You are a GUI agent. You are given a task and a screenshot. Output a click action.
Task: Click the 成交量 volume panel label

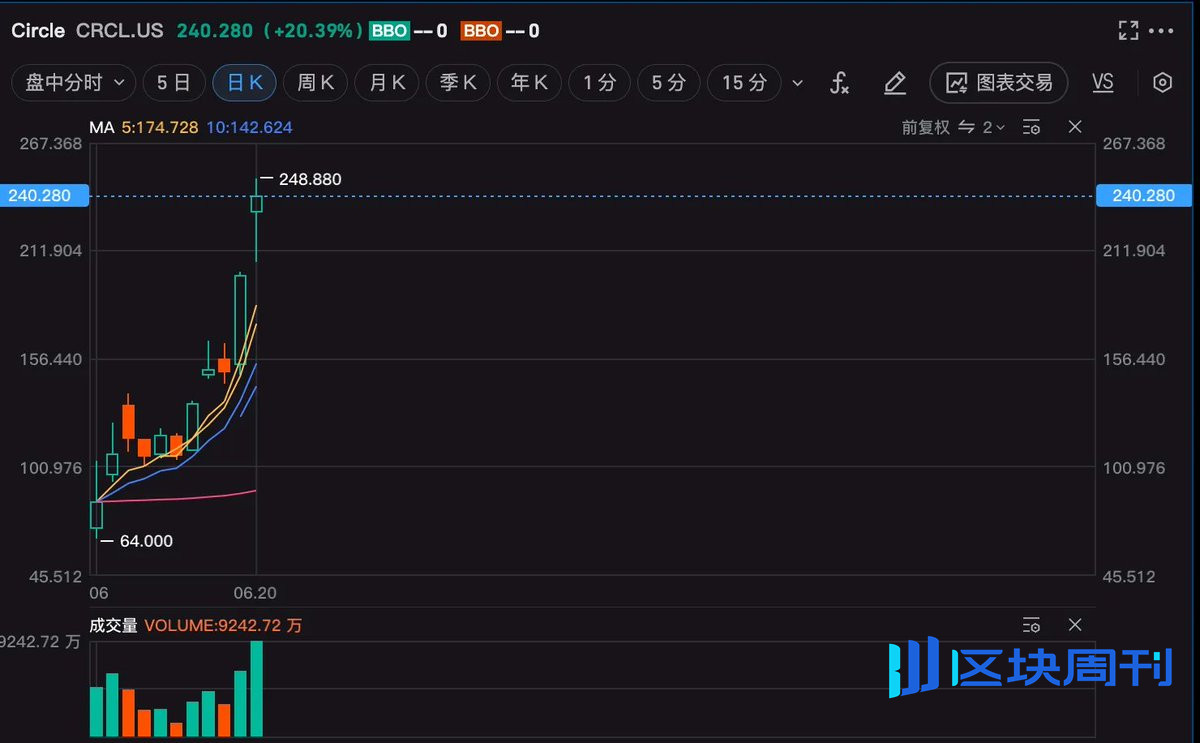coord(113,625)
